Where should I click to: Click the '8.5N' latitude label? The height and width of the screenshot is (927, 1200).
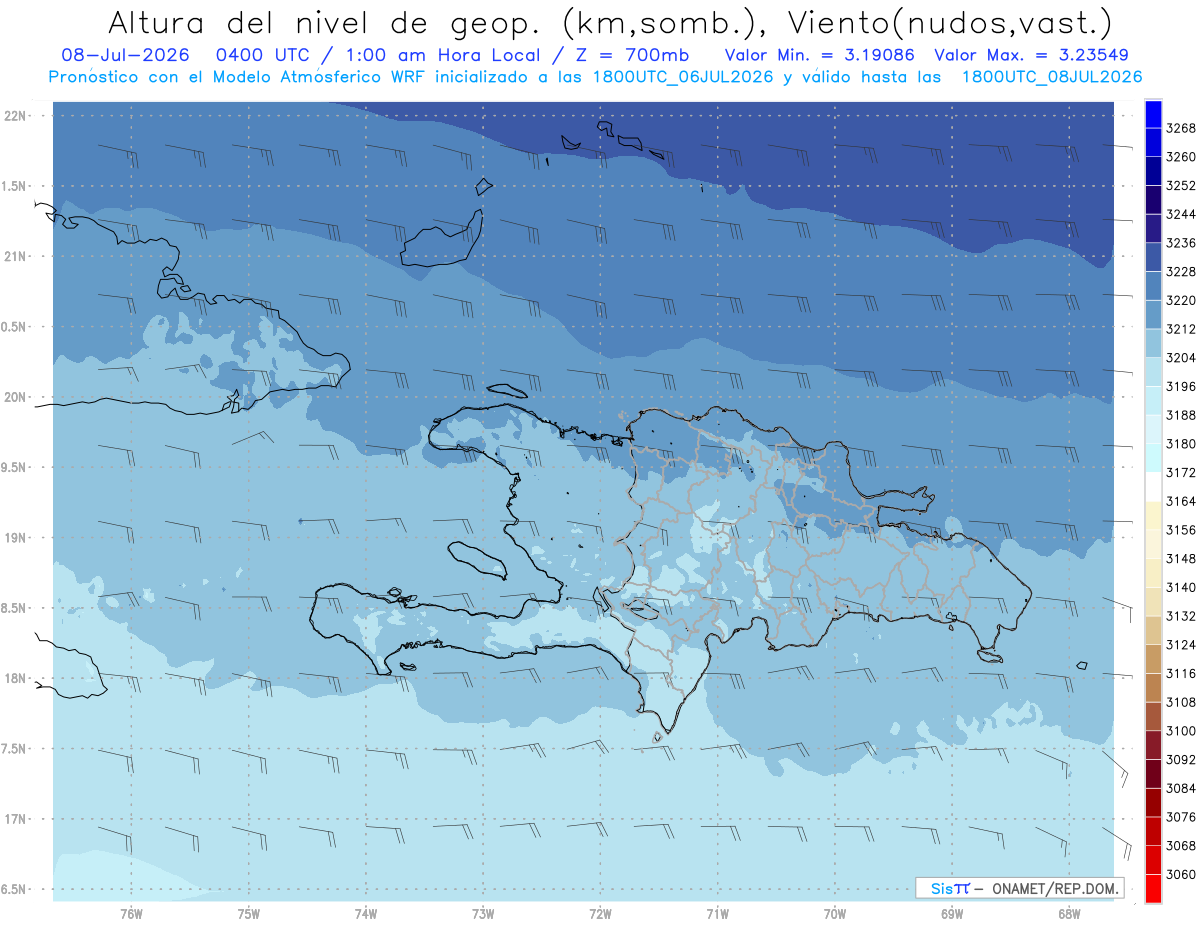point(14,608)
